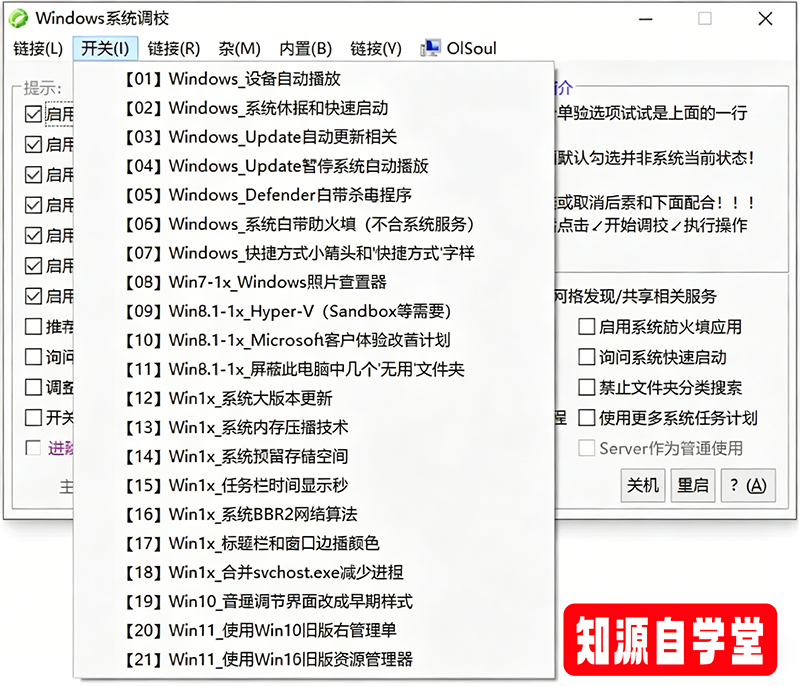Select 【01】 Windows_设备自动播放

point(314,79)
